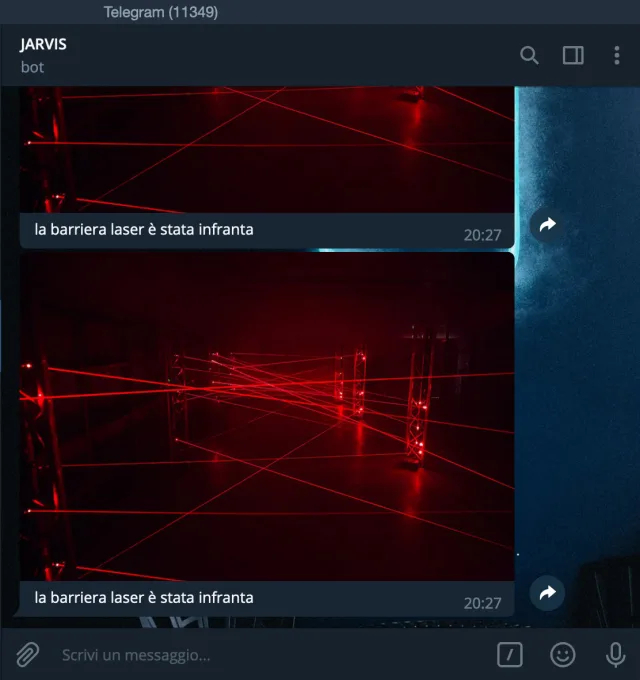Forward the lower laser barrier message
This screenshot has height=680, width=640.
click(x=547, y=593)
